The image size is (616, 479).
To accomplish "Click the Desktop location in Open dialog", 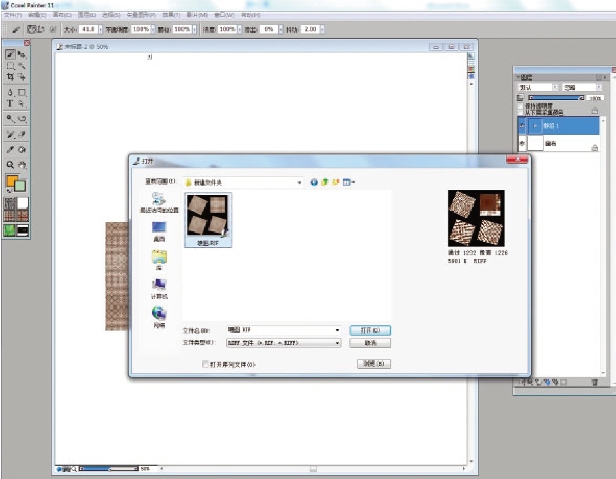I will coord(159,231).
